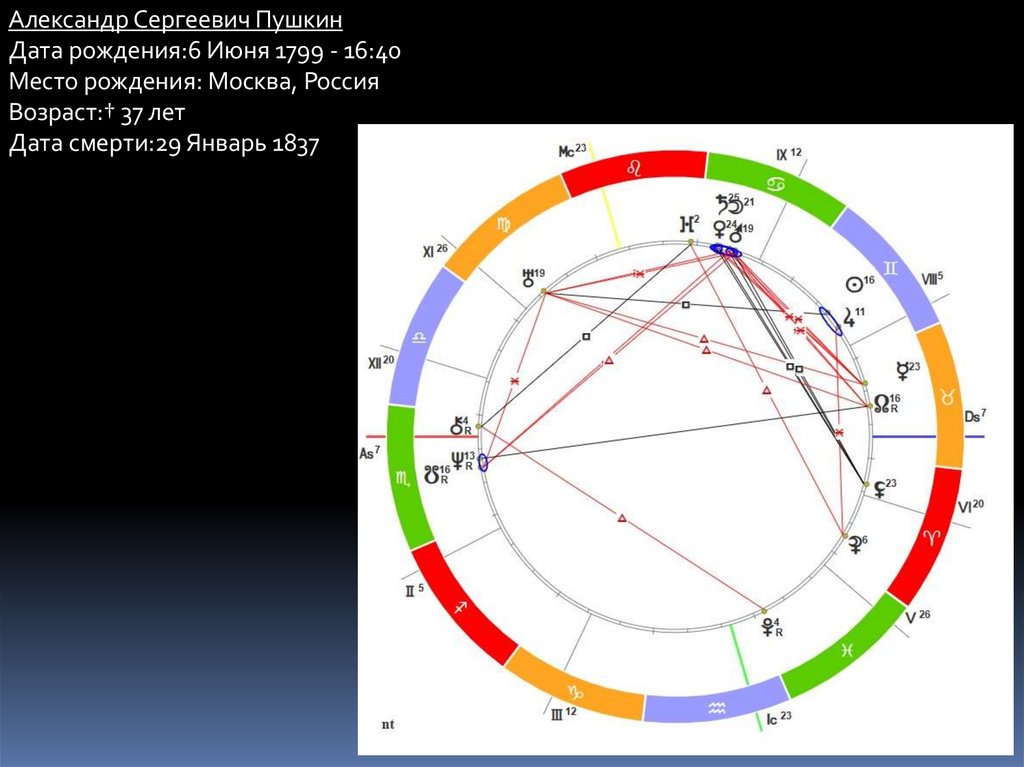Click the Libra symbol on the lavender sector
Screen dimensions: 1024x767
click(418, 338)
